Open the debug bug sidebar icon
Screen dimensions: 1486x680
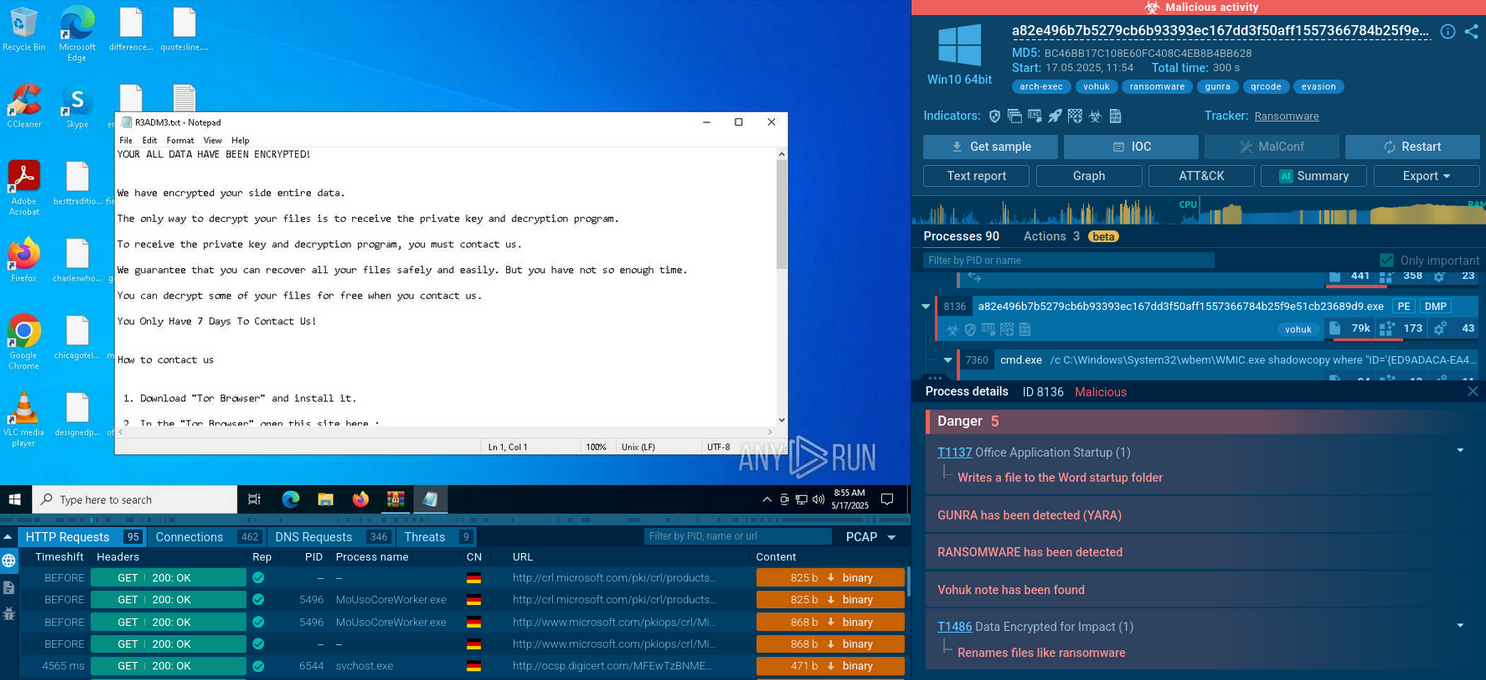[x=9, y=613]
